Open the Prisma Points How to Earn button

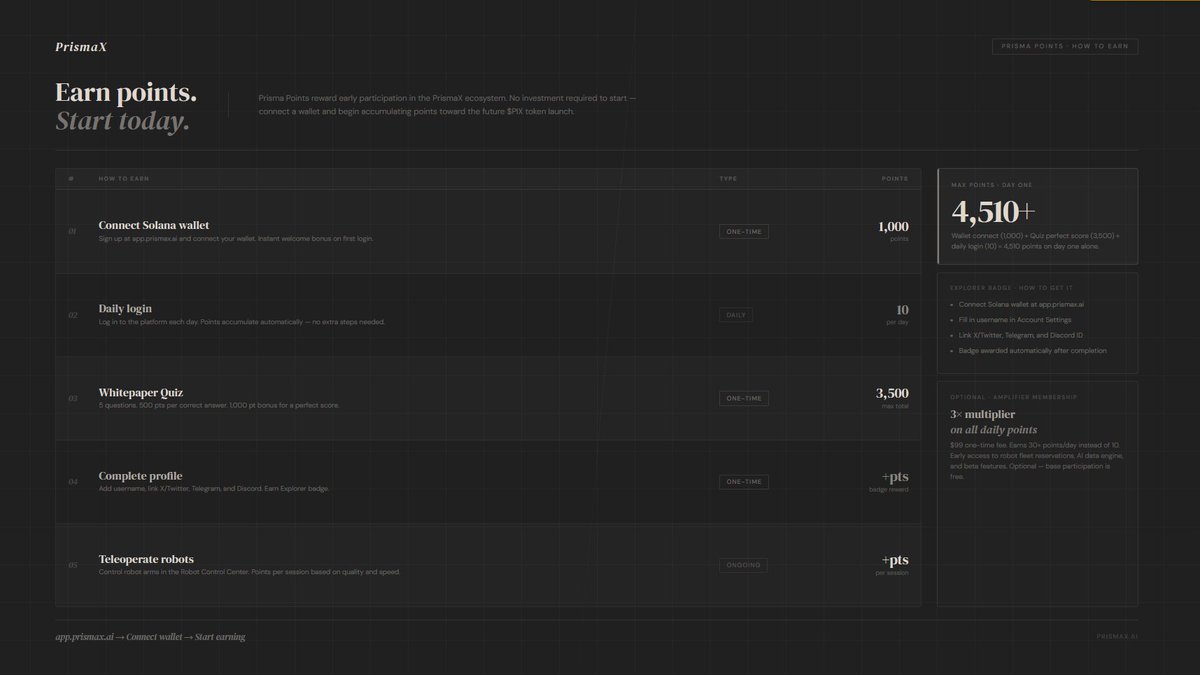1065,46
